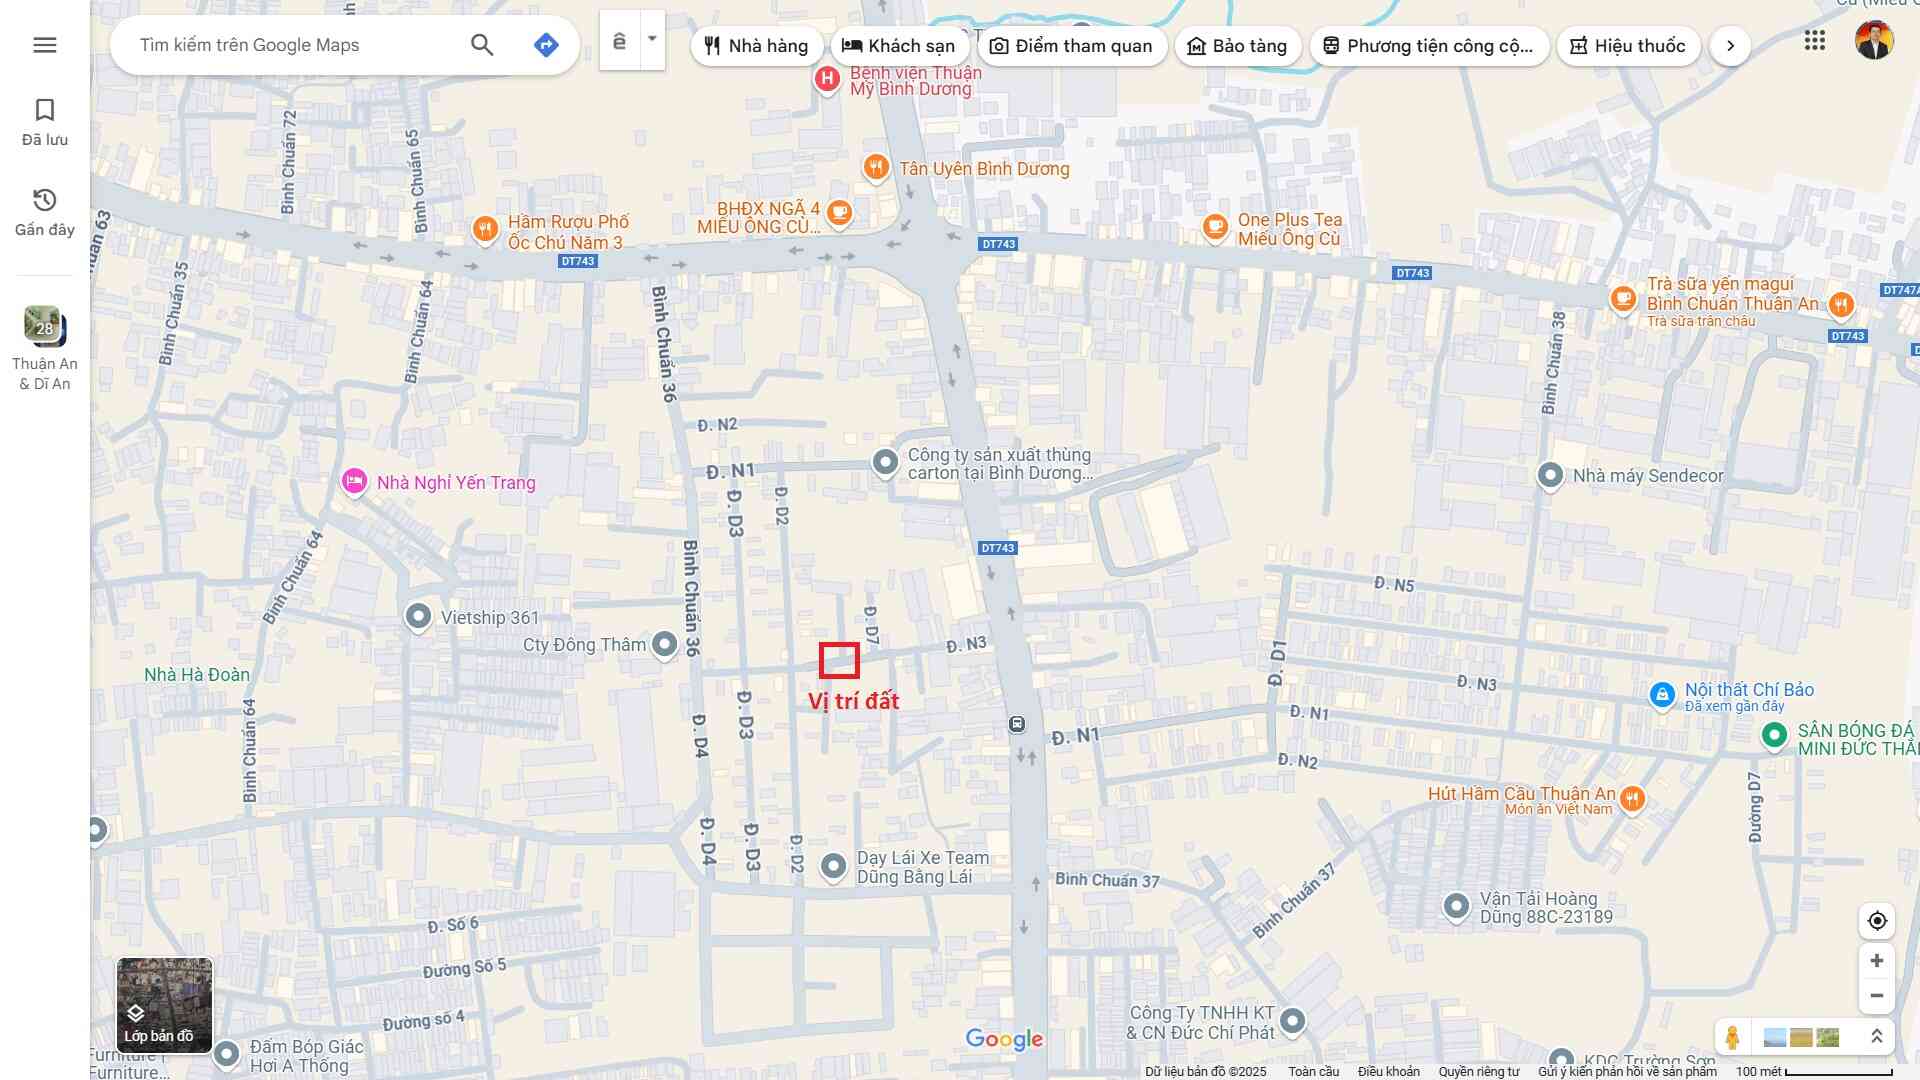
Task: Click the Quyền riêng tư privacy link
Action: coord(1478,1072)
